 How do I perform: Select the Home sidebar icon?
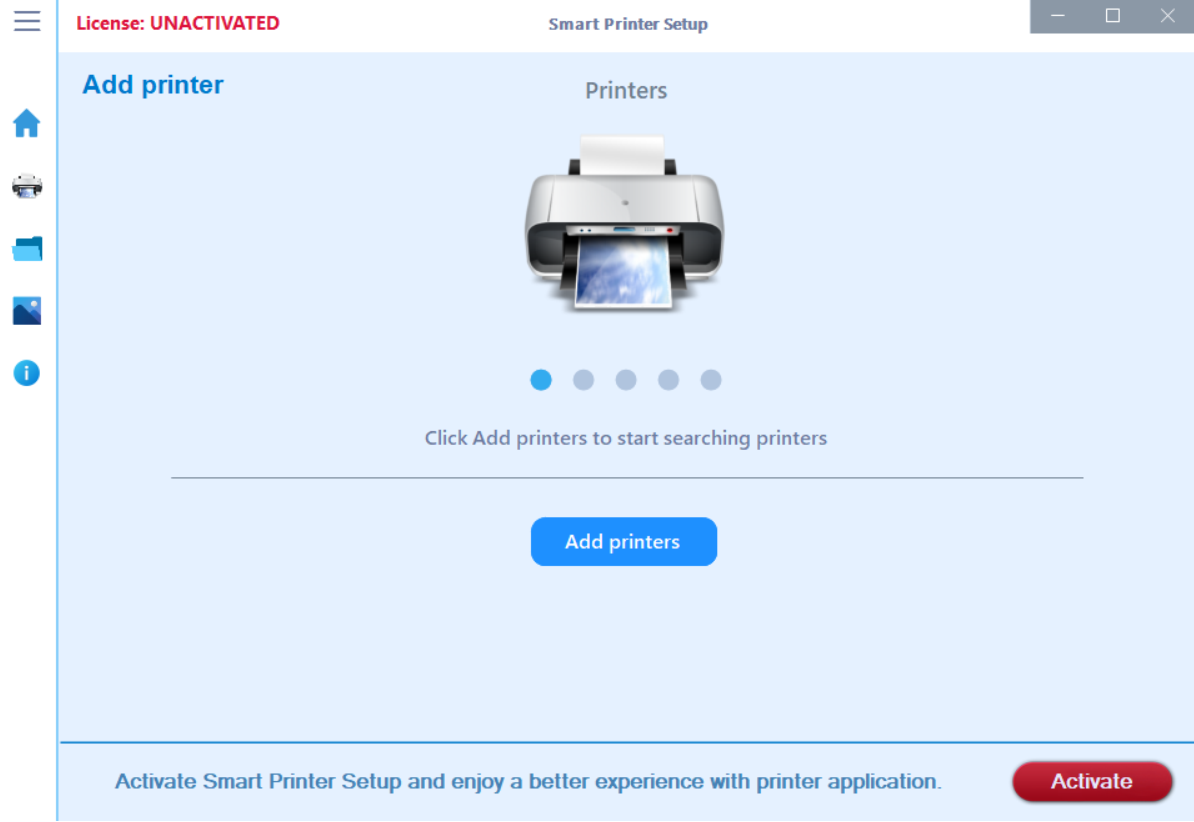click(26, 123)
